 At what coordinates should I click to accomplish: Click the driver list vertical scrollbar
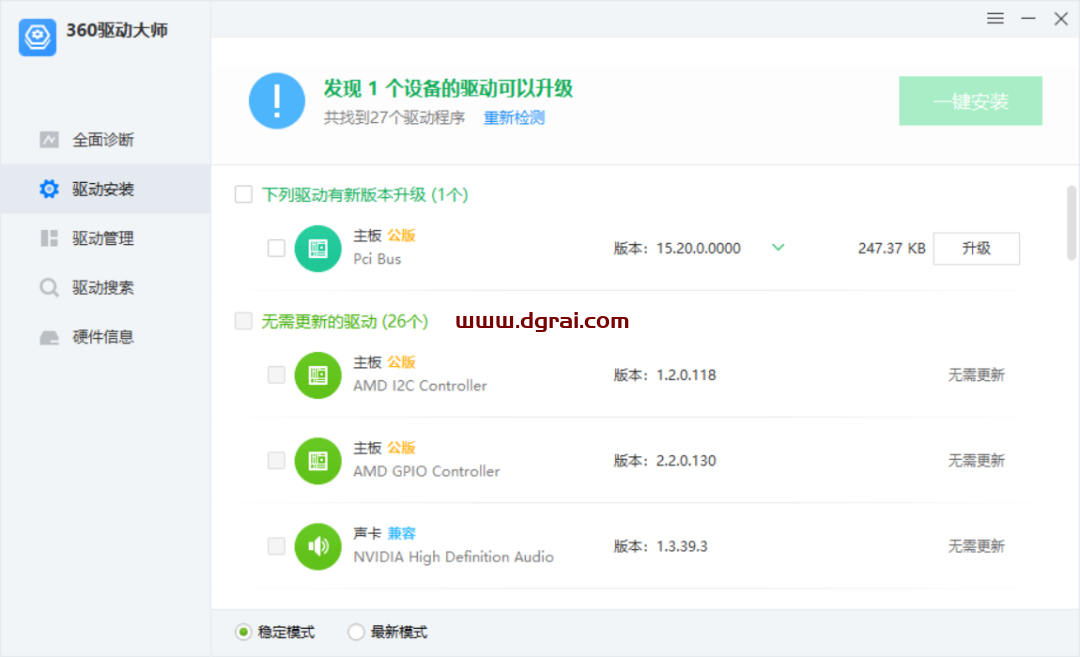click(x=1071, y=223)
